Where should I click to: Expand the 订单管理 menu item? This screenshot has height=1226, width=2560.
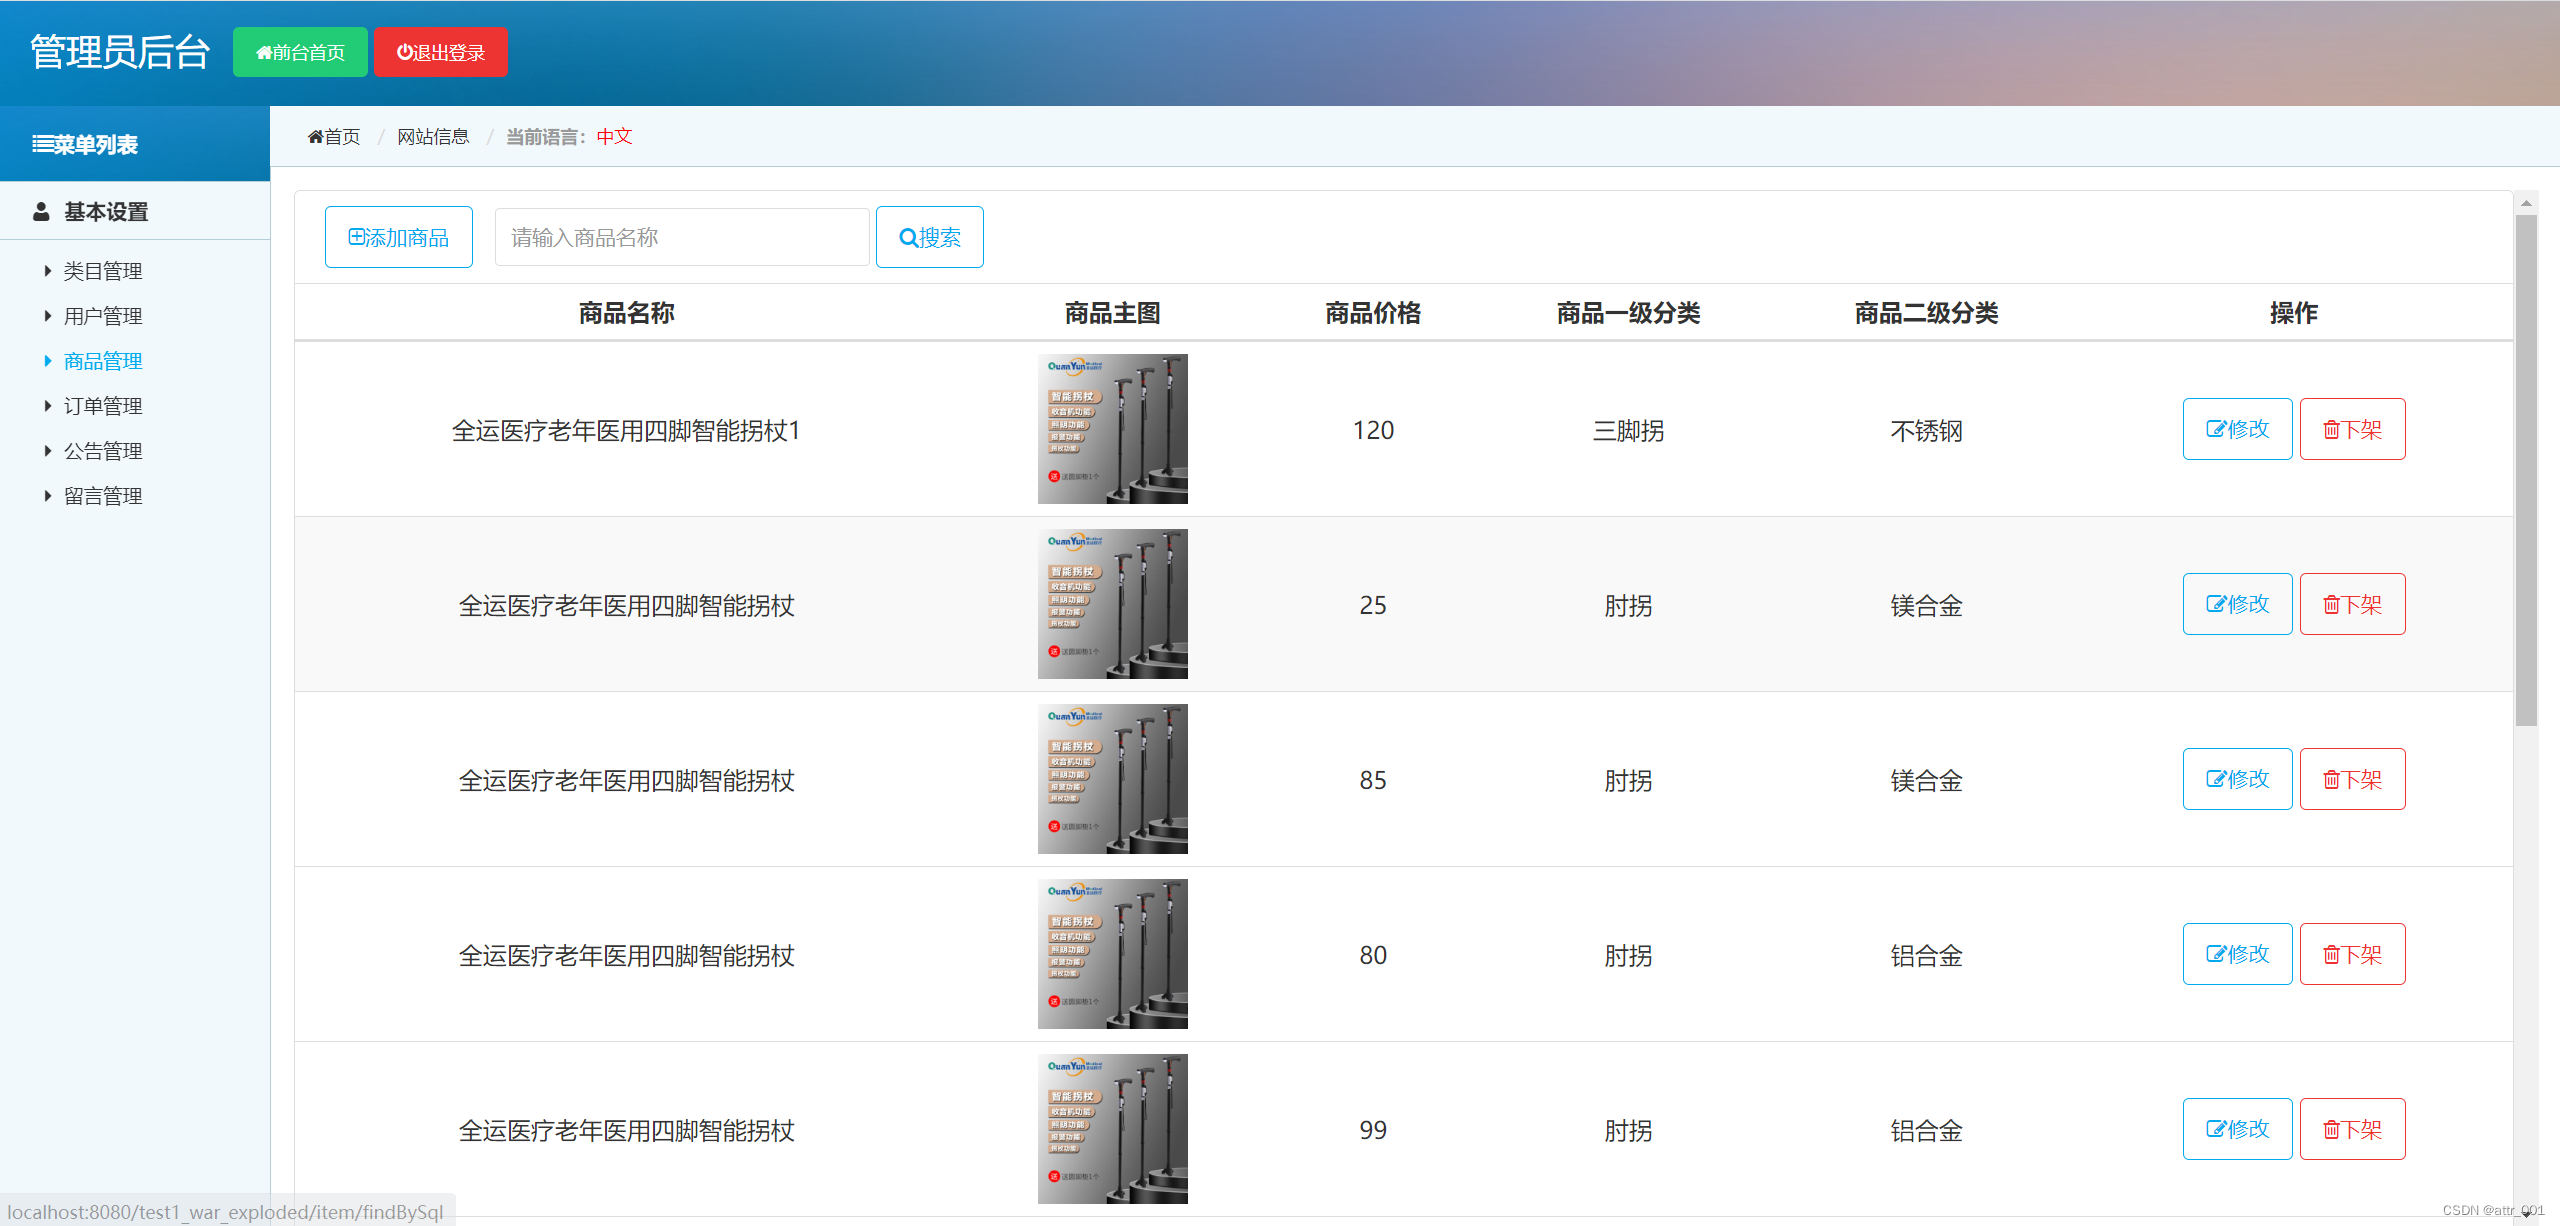click(x=102, y=406)
